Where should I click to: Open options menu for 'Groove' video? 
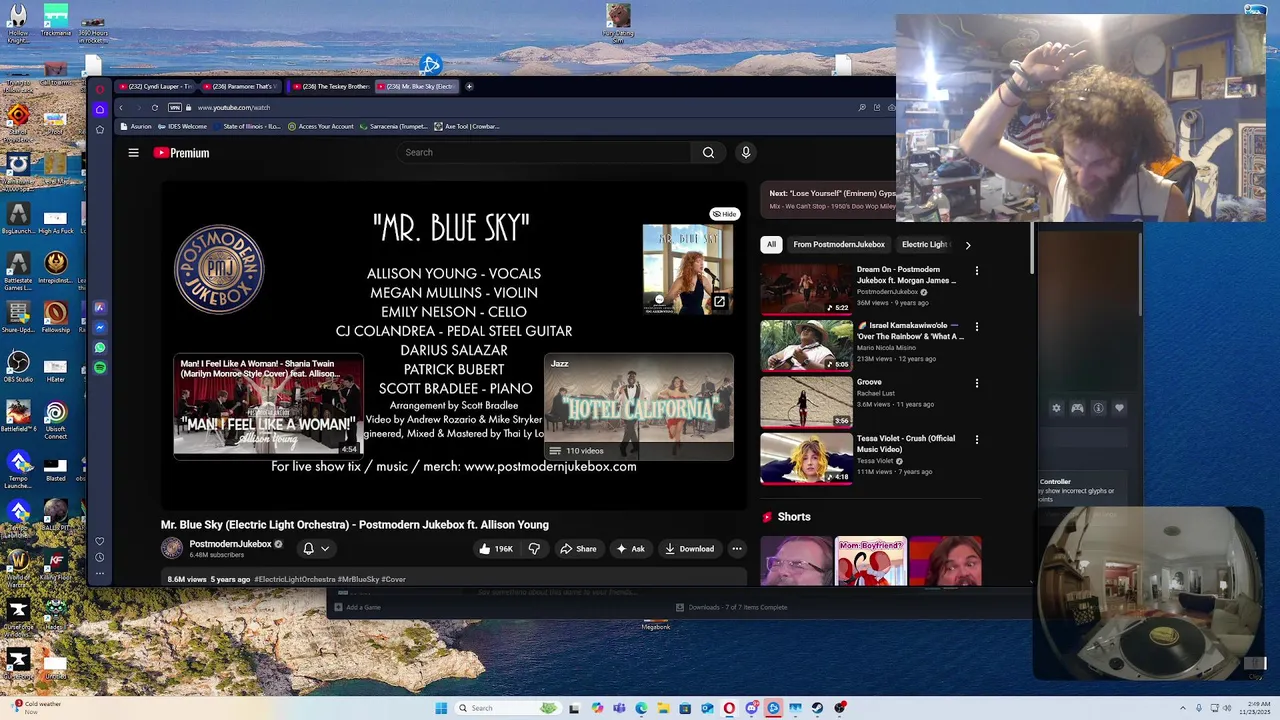coord(977,383)
